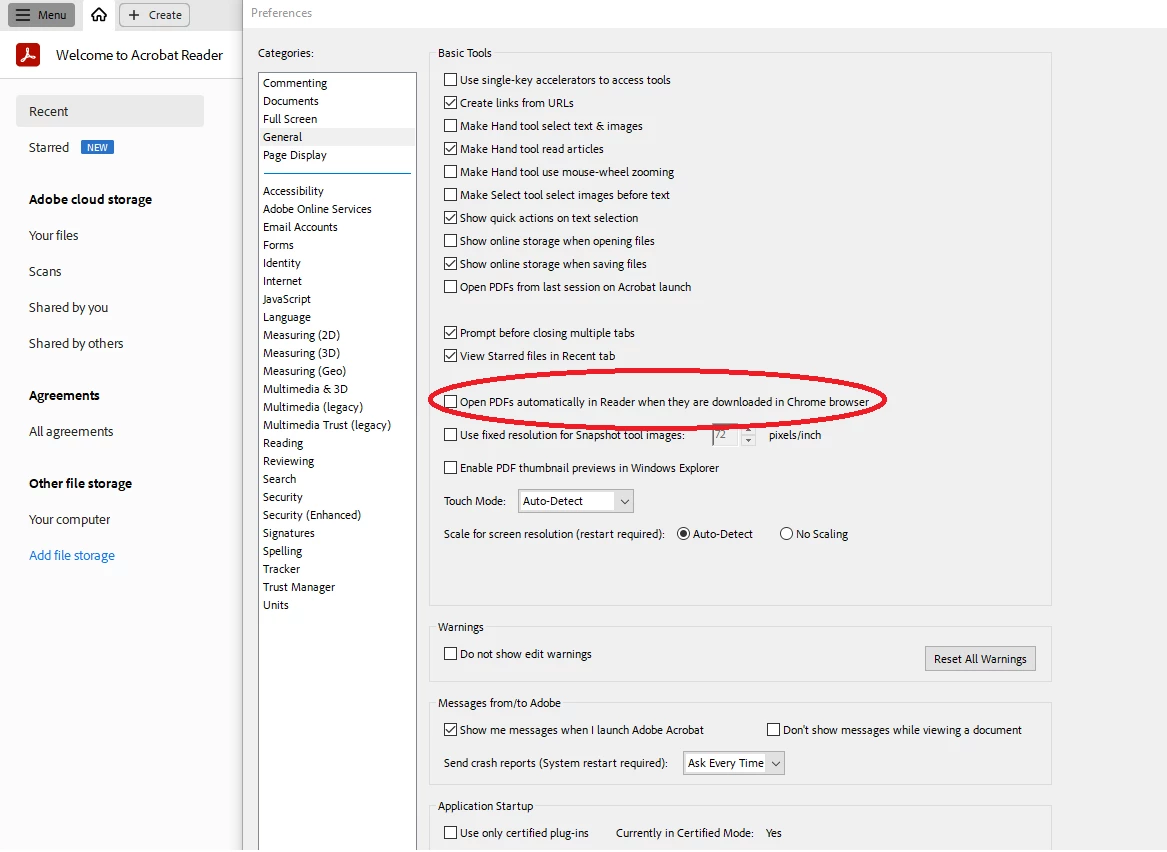The height and width of the screenshot is (852, 1167).
Task: Select Page Display category
Action: point(295,155)
